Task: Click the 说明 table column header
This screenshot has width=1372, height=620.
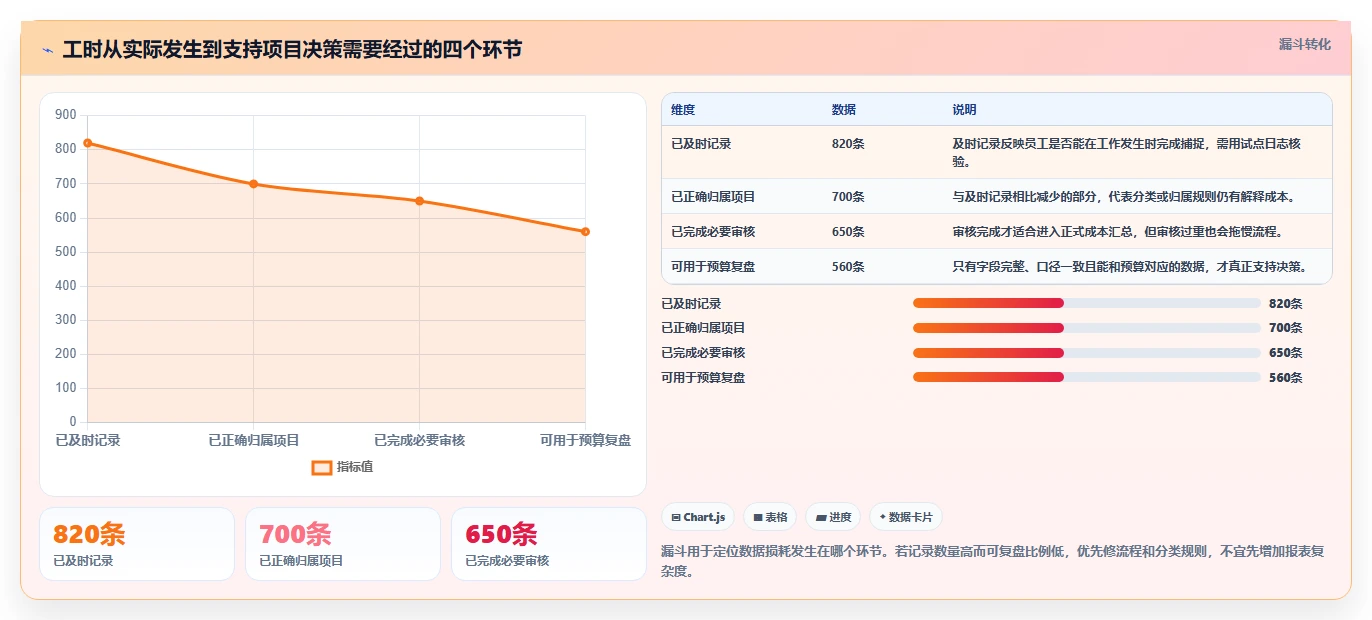Action: [964, 110]
